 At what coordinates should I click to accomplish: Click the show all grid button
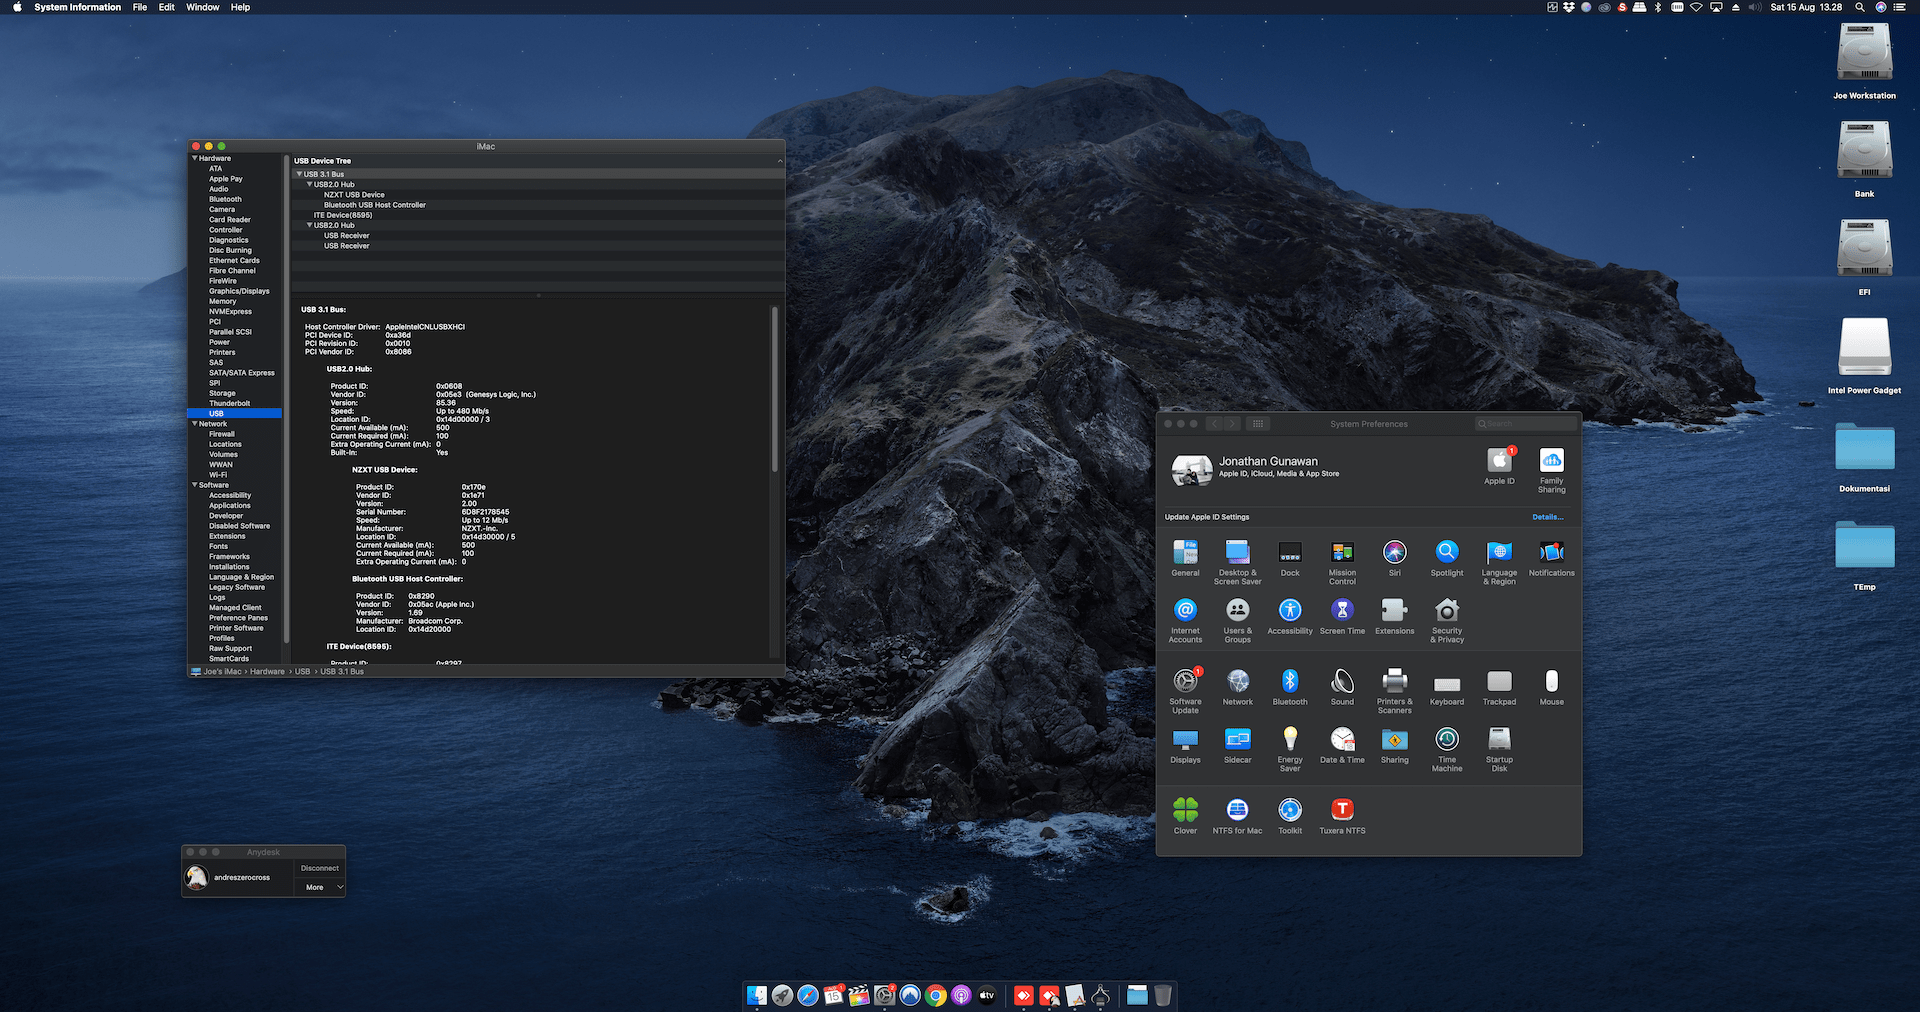1258,424
